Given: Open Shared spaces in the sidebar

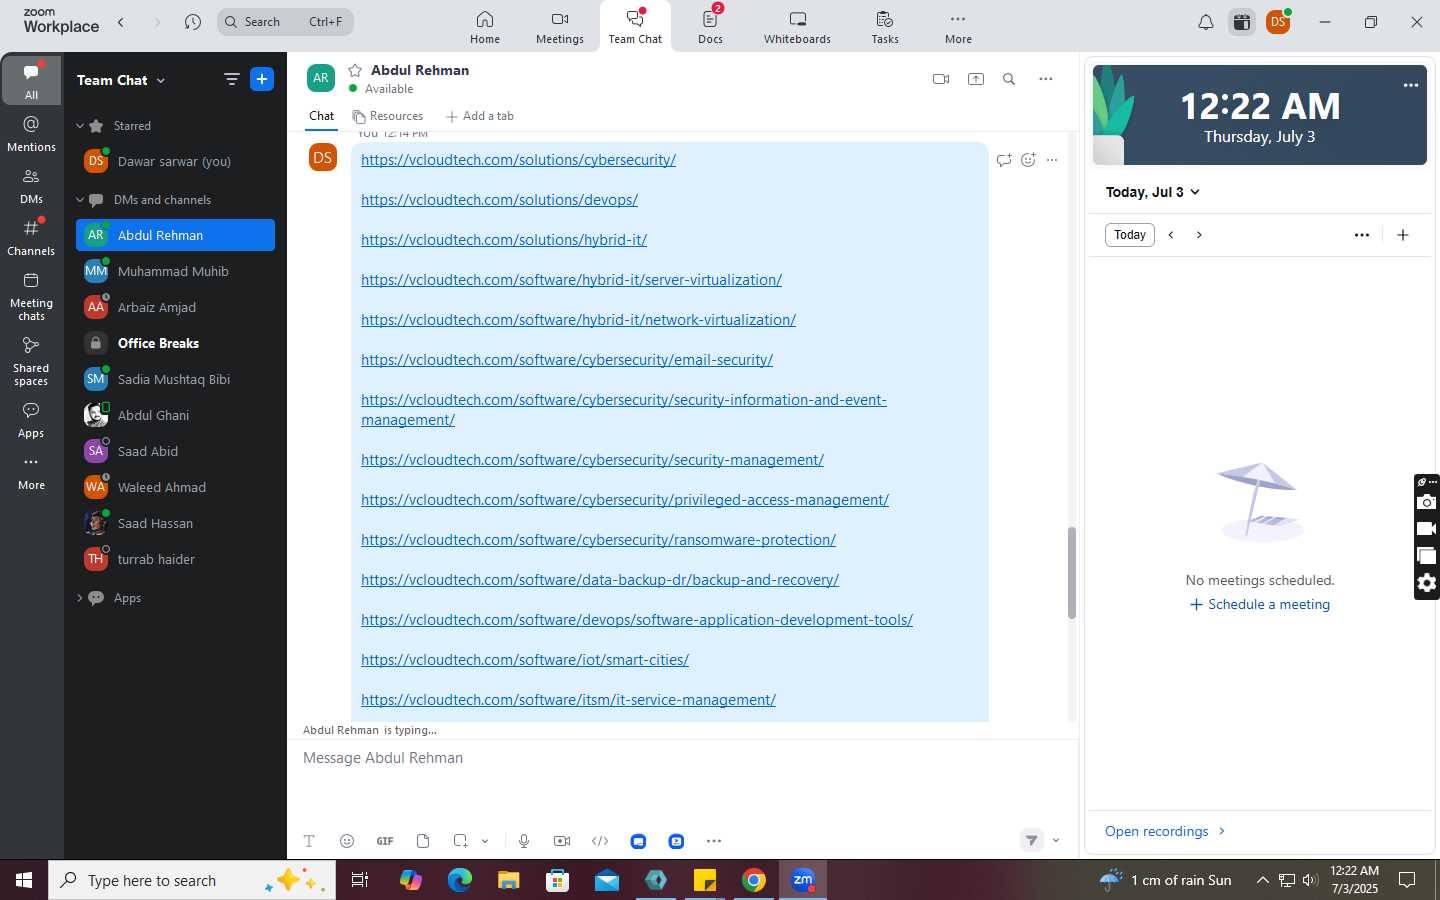Looking at the screenshot, I should [31, 362].
